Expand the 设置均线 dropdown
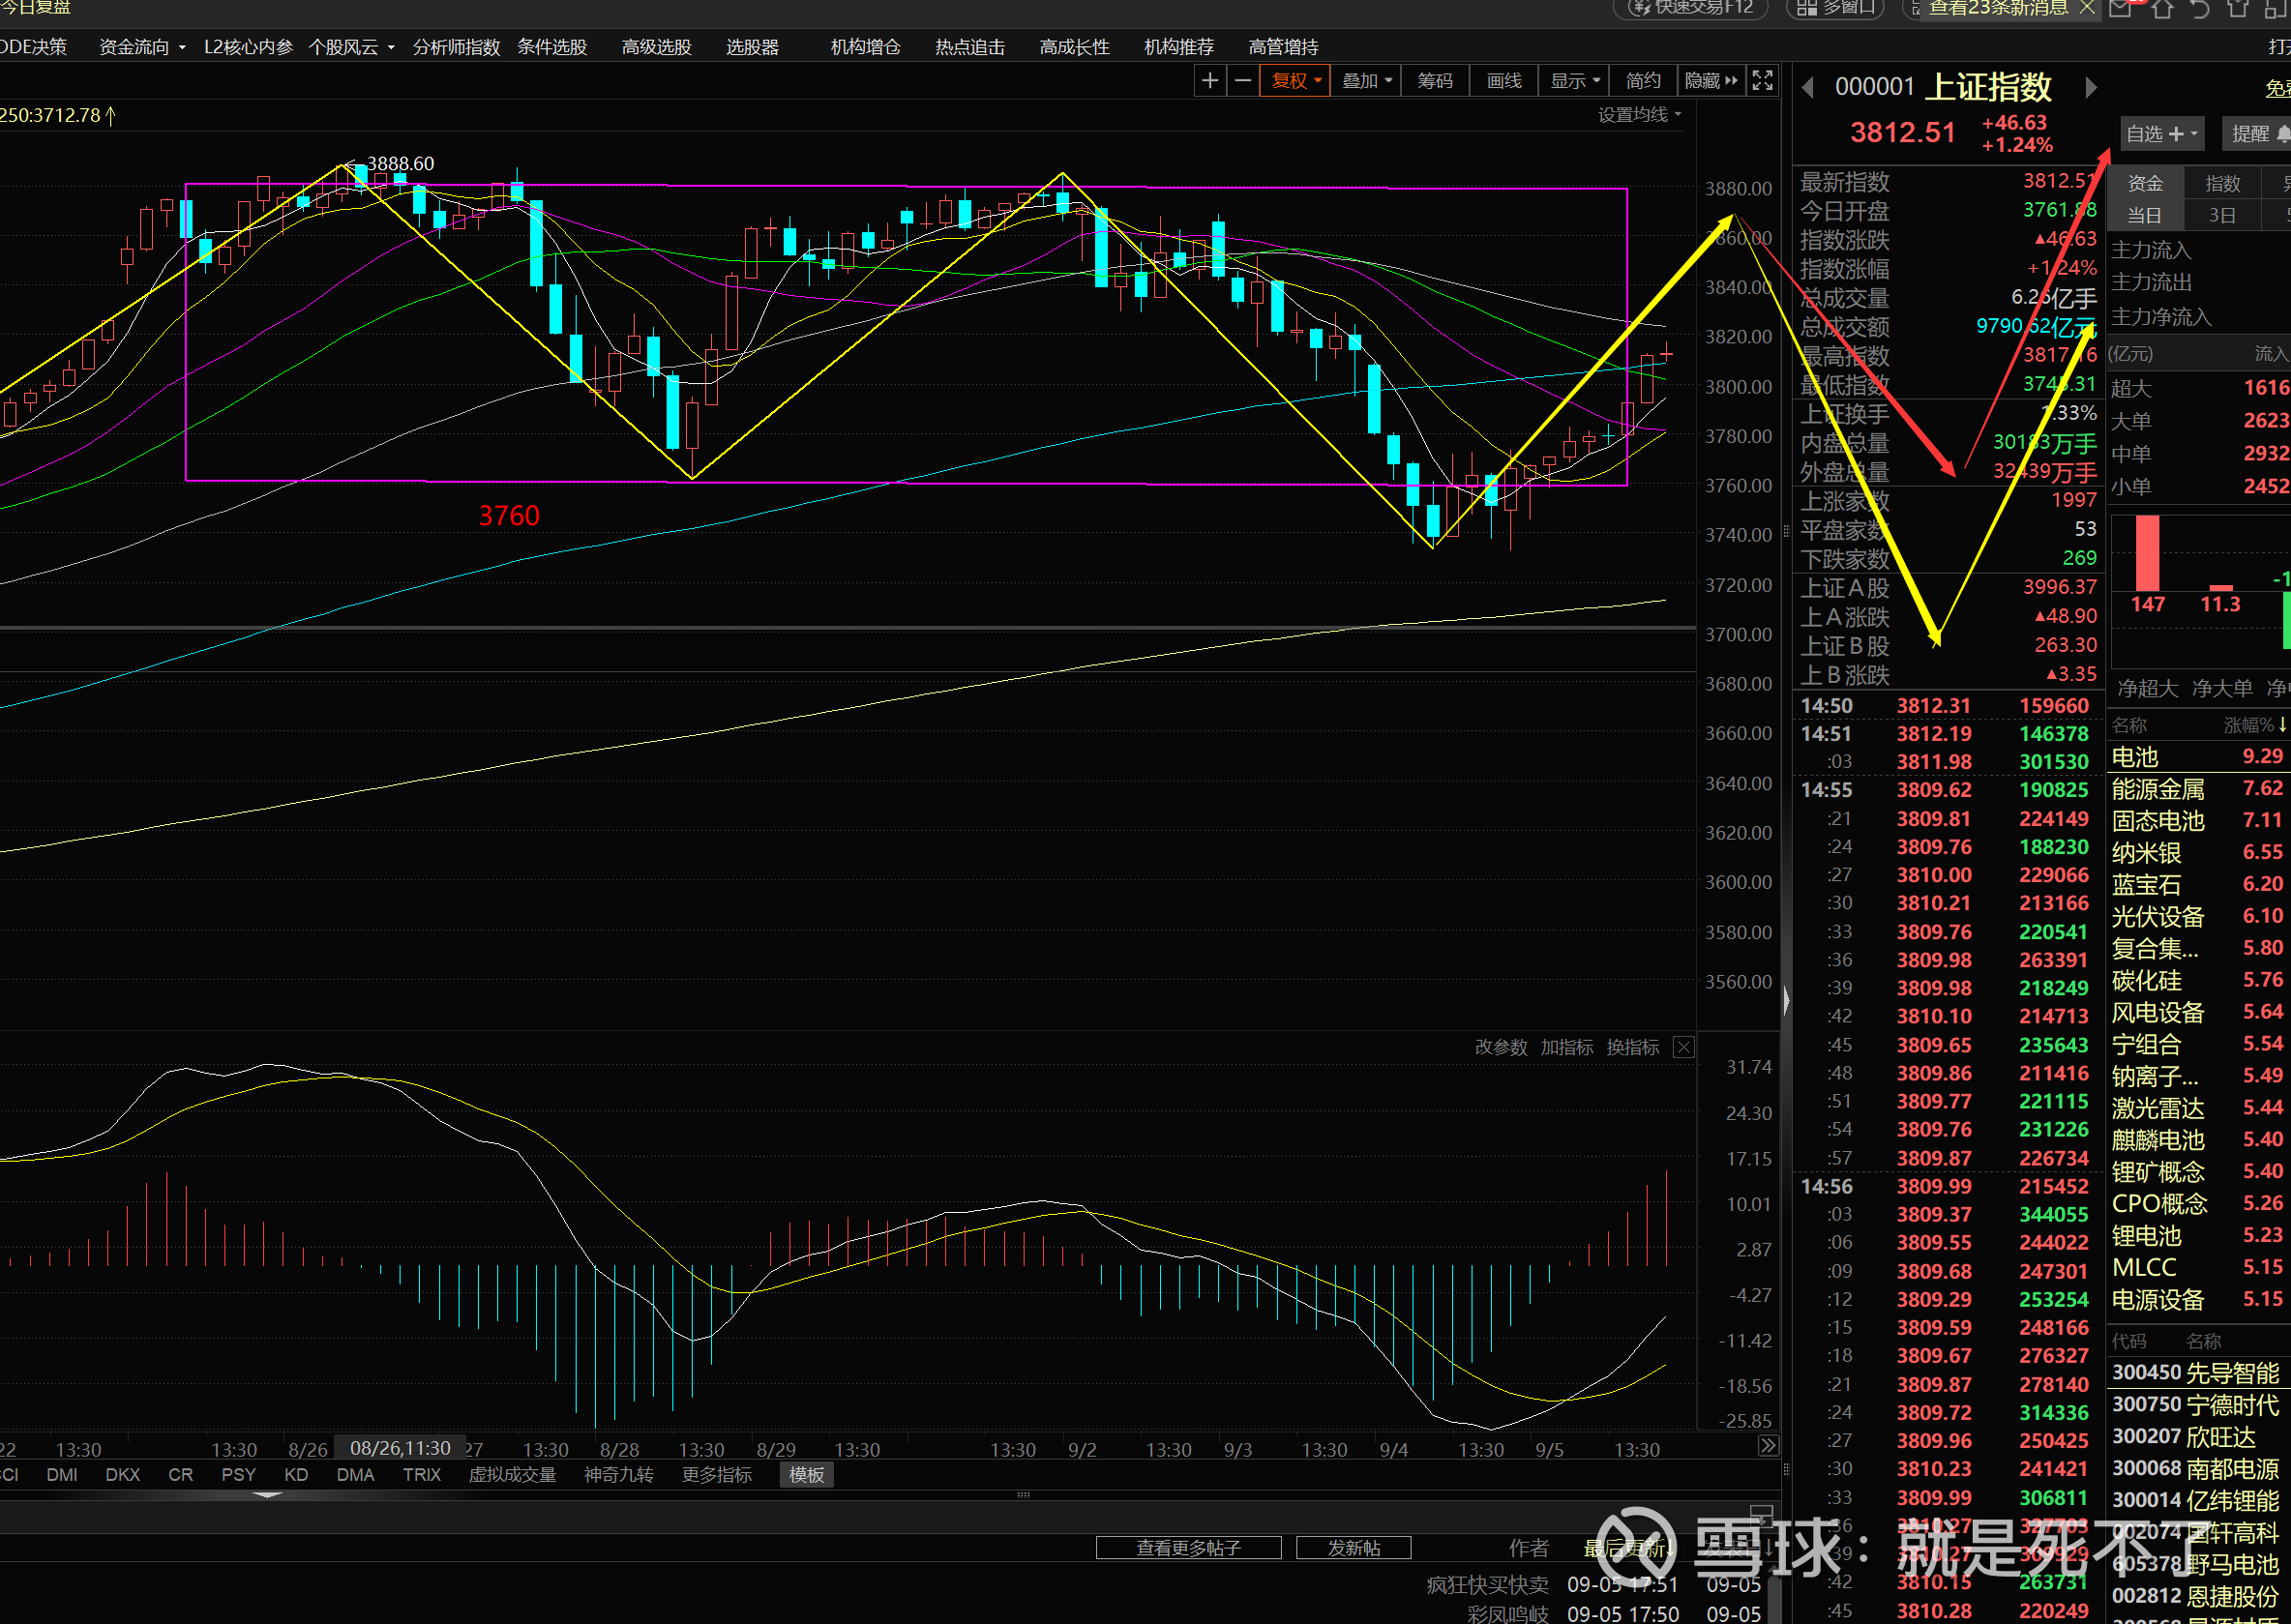 (x=1639, y=115)
